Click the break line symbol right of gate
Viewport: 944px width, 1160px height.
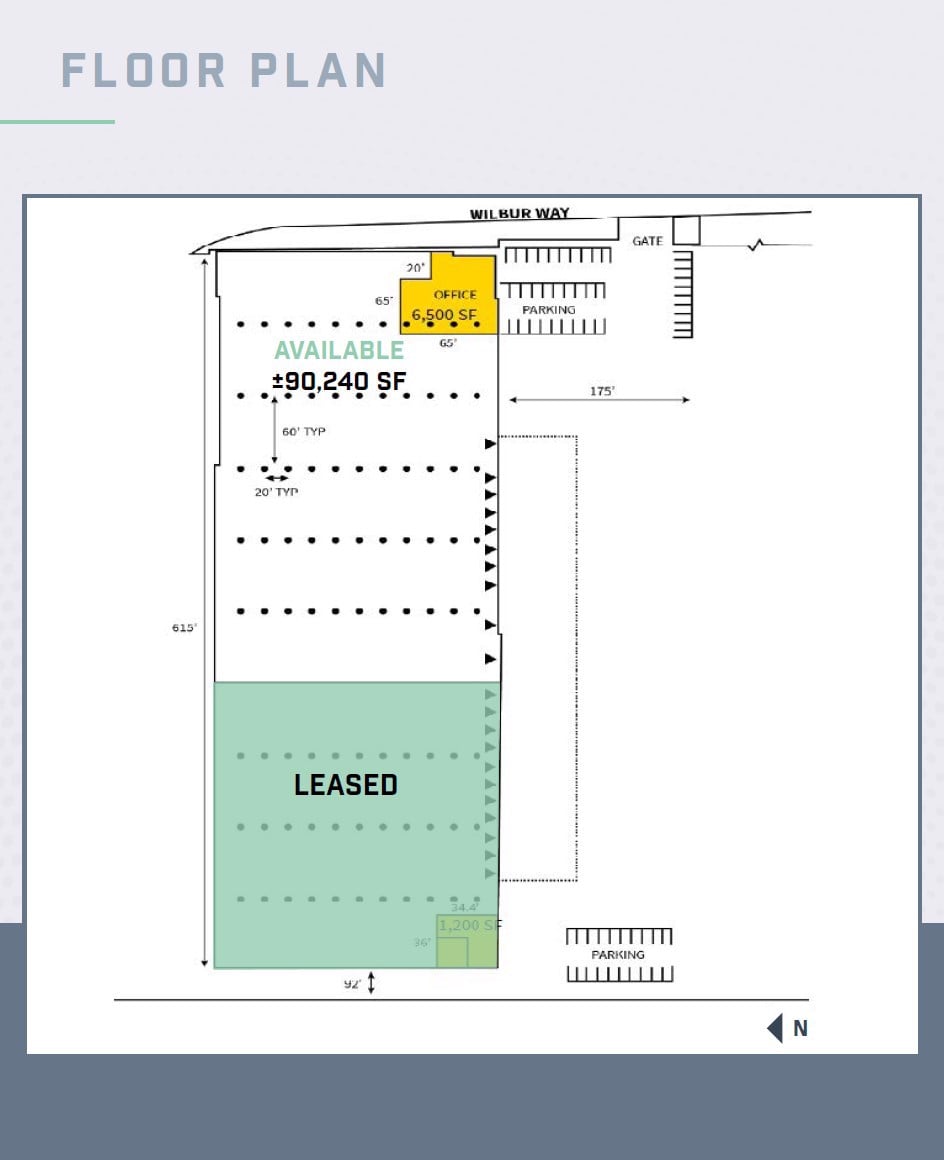click(x=758, y=244)
